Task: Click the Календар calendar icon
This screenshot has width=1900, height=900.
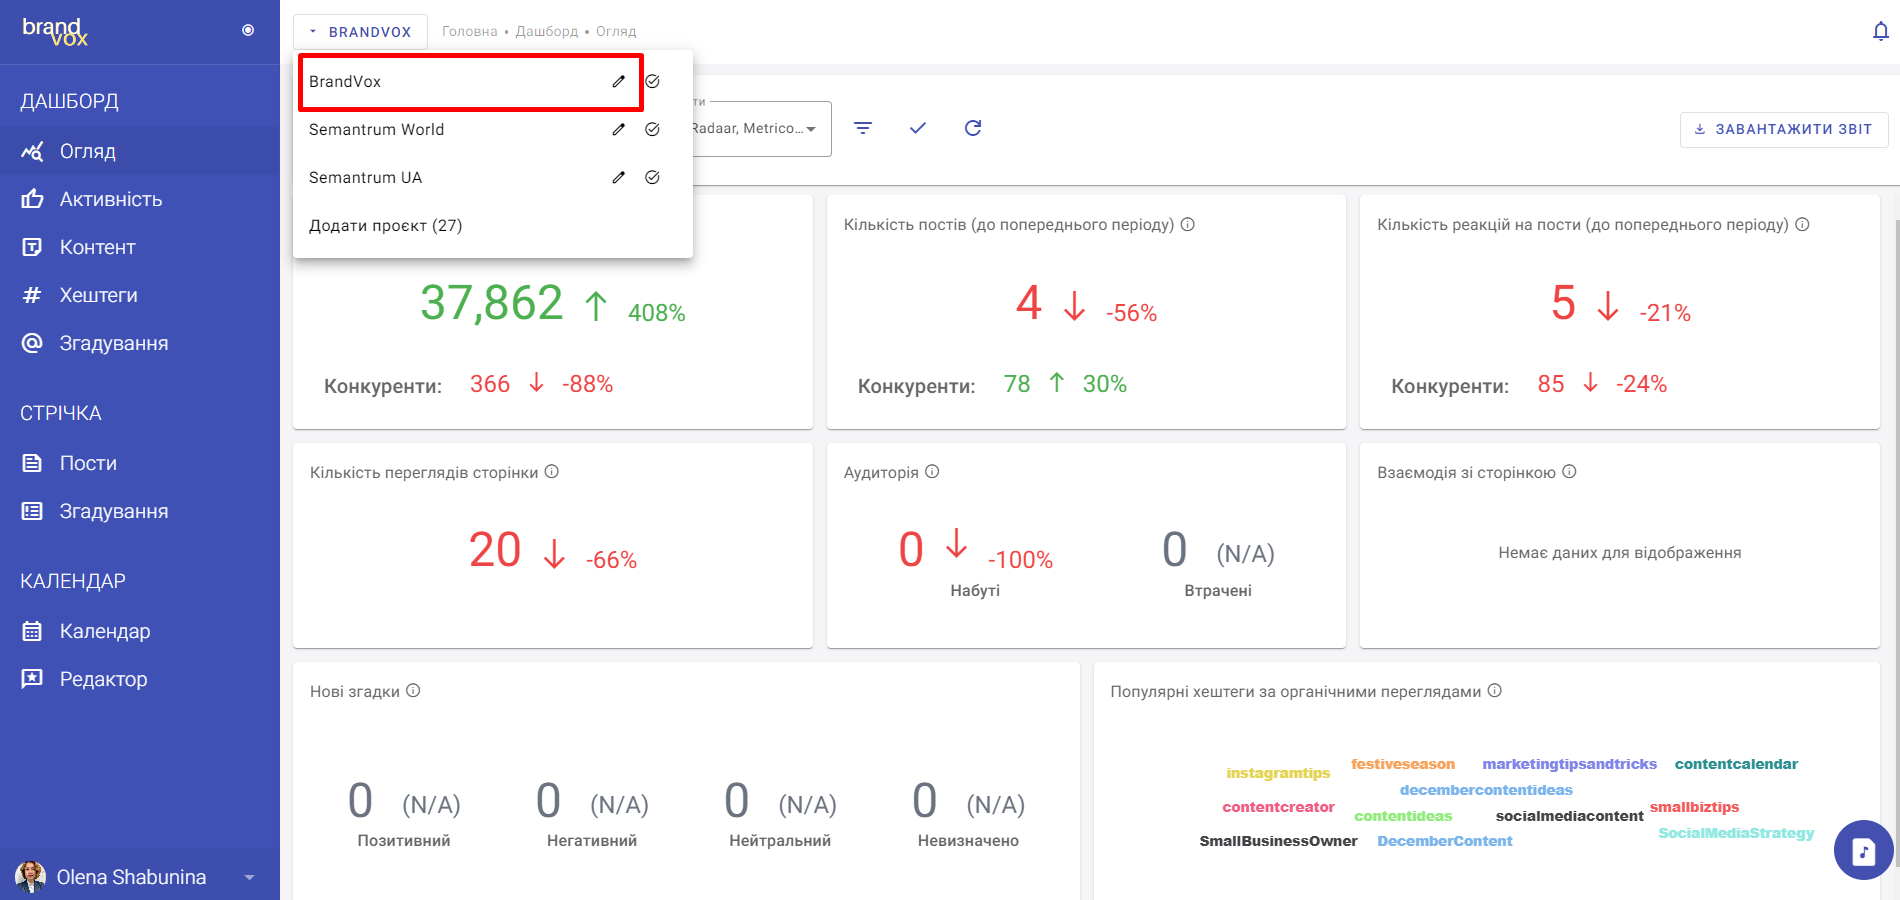Action: tap(32, 631)
